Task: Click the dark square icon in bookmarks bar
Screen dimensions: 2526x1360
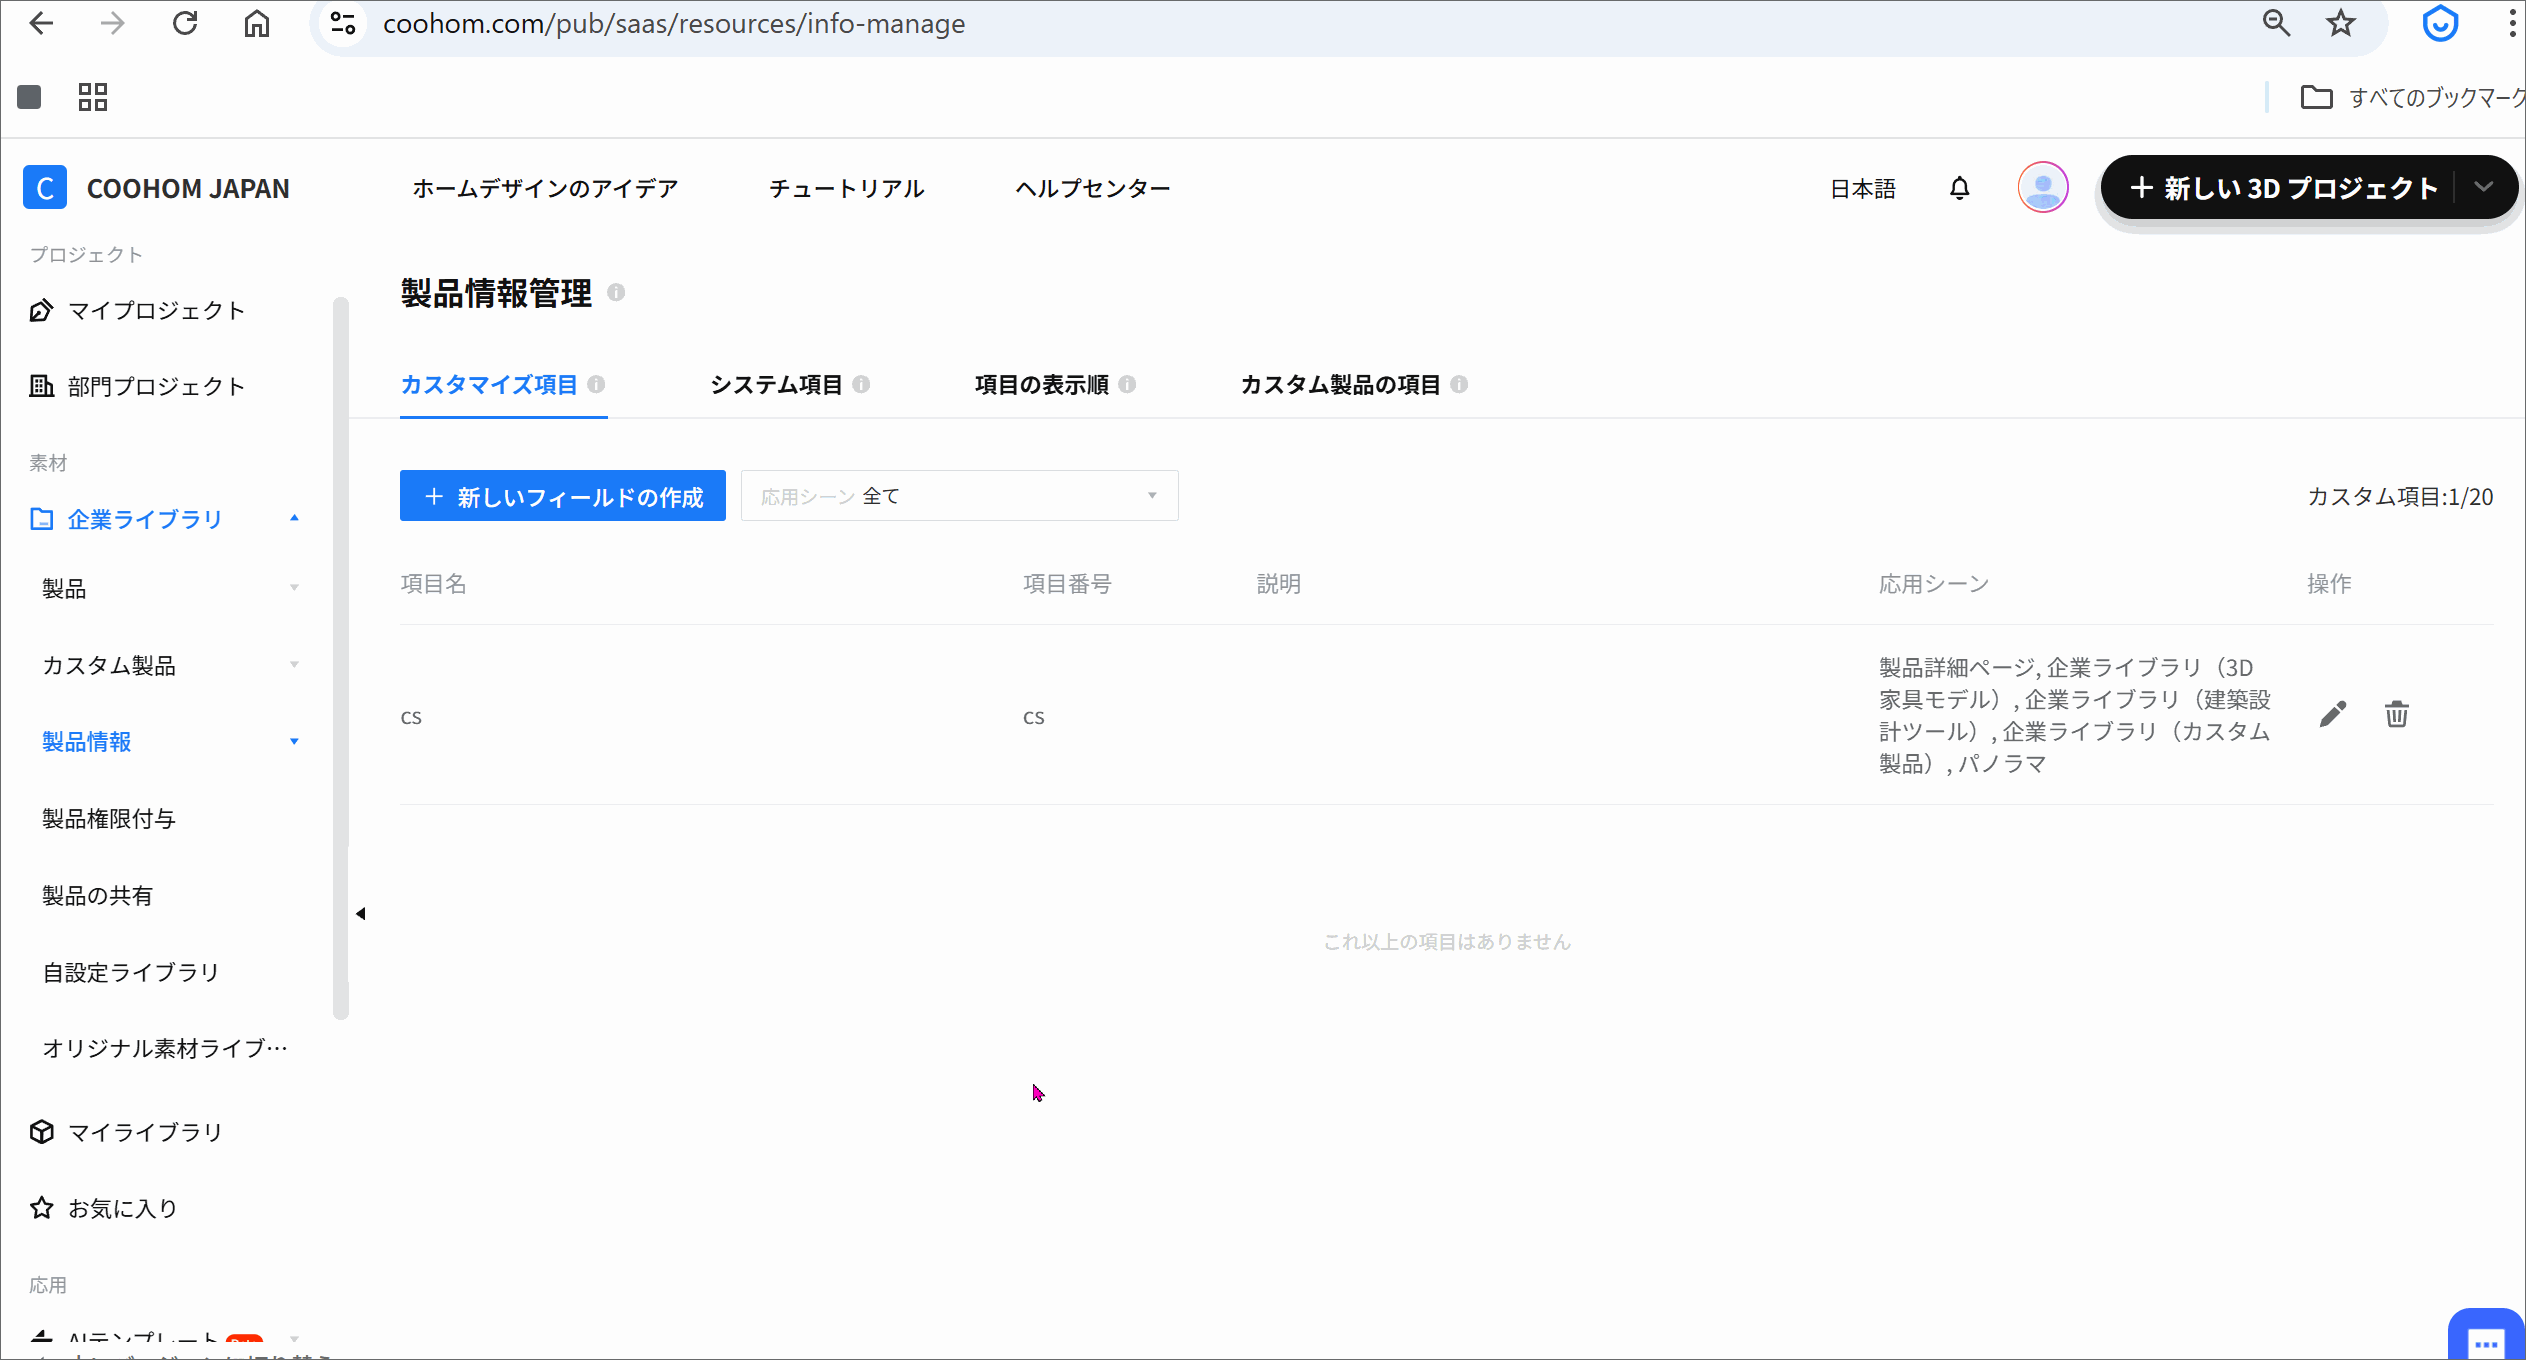Action: [29, 97]
